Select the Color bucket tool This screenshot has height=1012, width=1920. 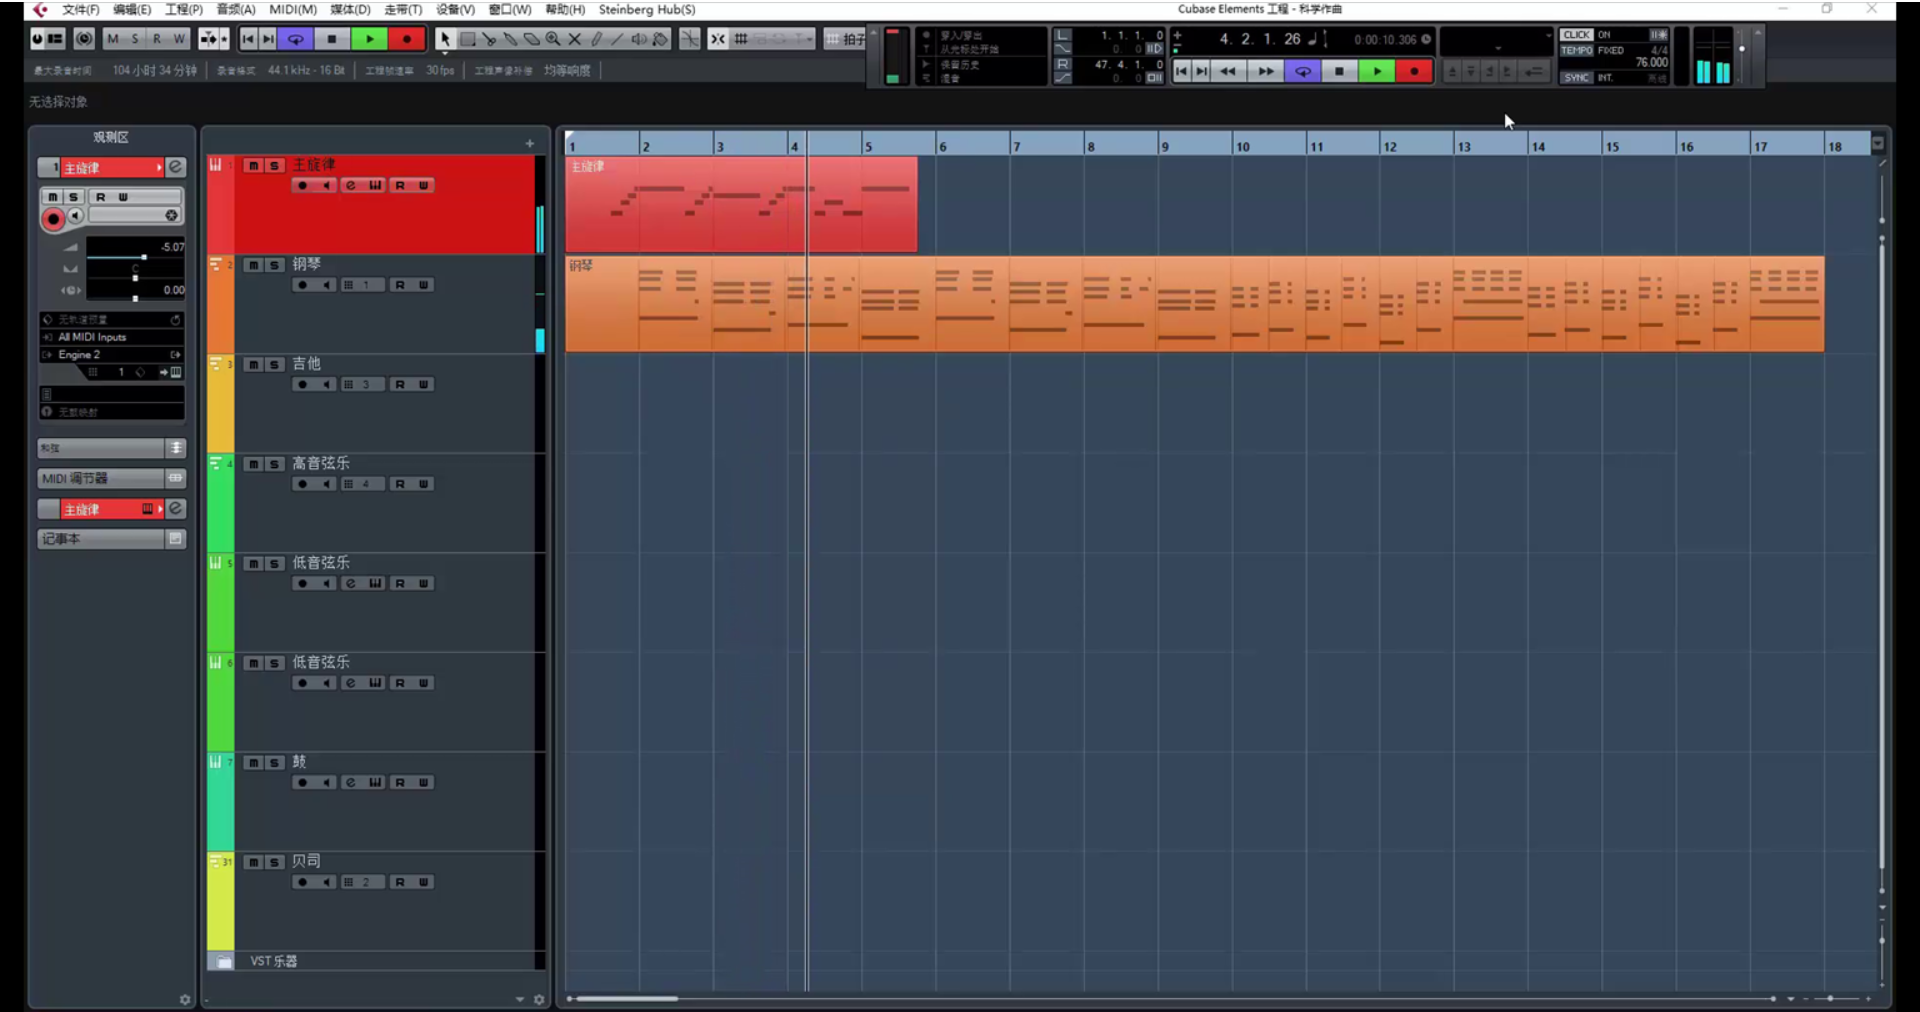660,39
